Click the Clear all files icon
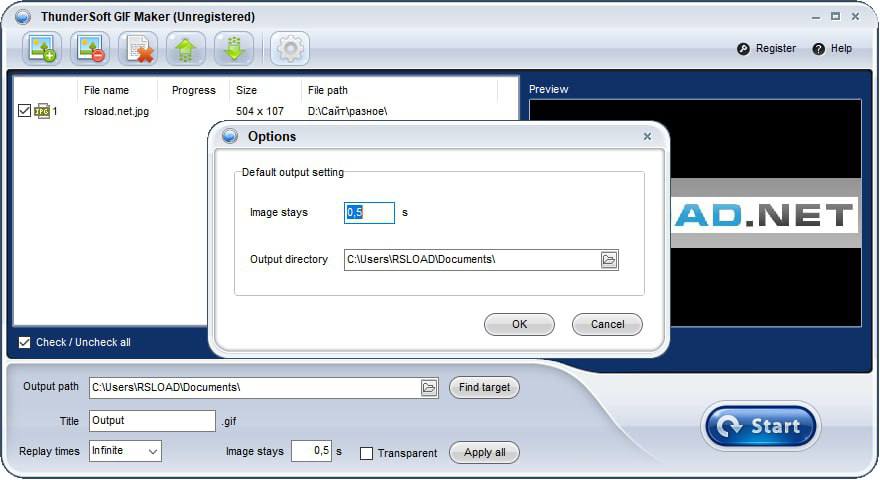The width and height of the screenshot is (880, 480). tap(138, 48)
